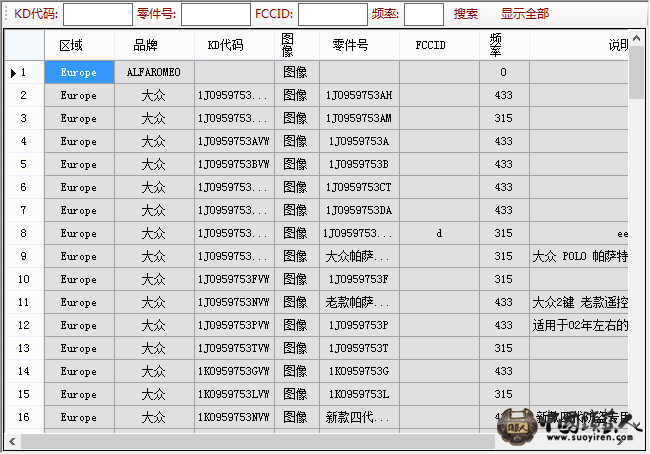Click the horizontal scrollbar thumb
650x454 pixels.
click(258, 442)
